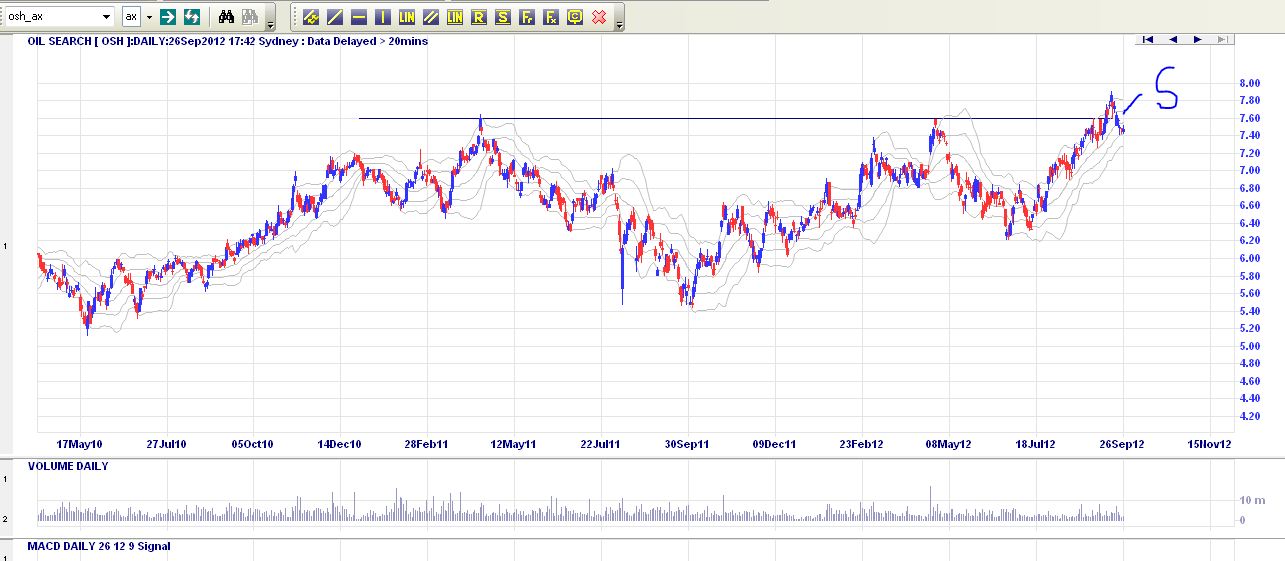Click the 18Jul12 date axis label
Image resolution: width=1285 pixels, height=561 pixels.
(x=1036, y=444)
